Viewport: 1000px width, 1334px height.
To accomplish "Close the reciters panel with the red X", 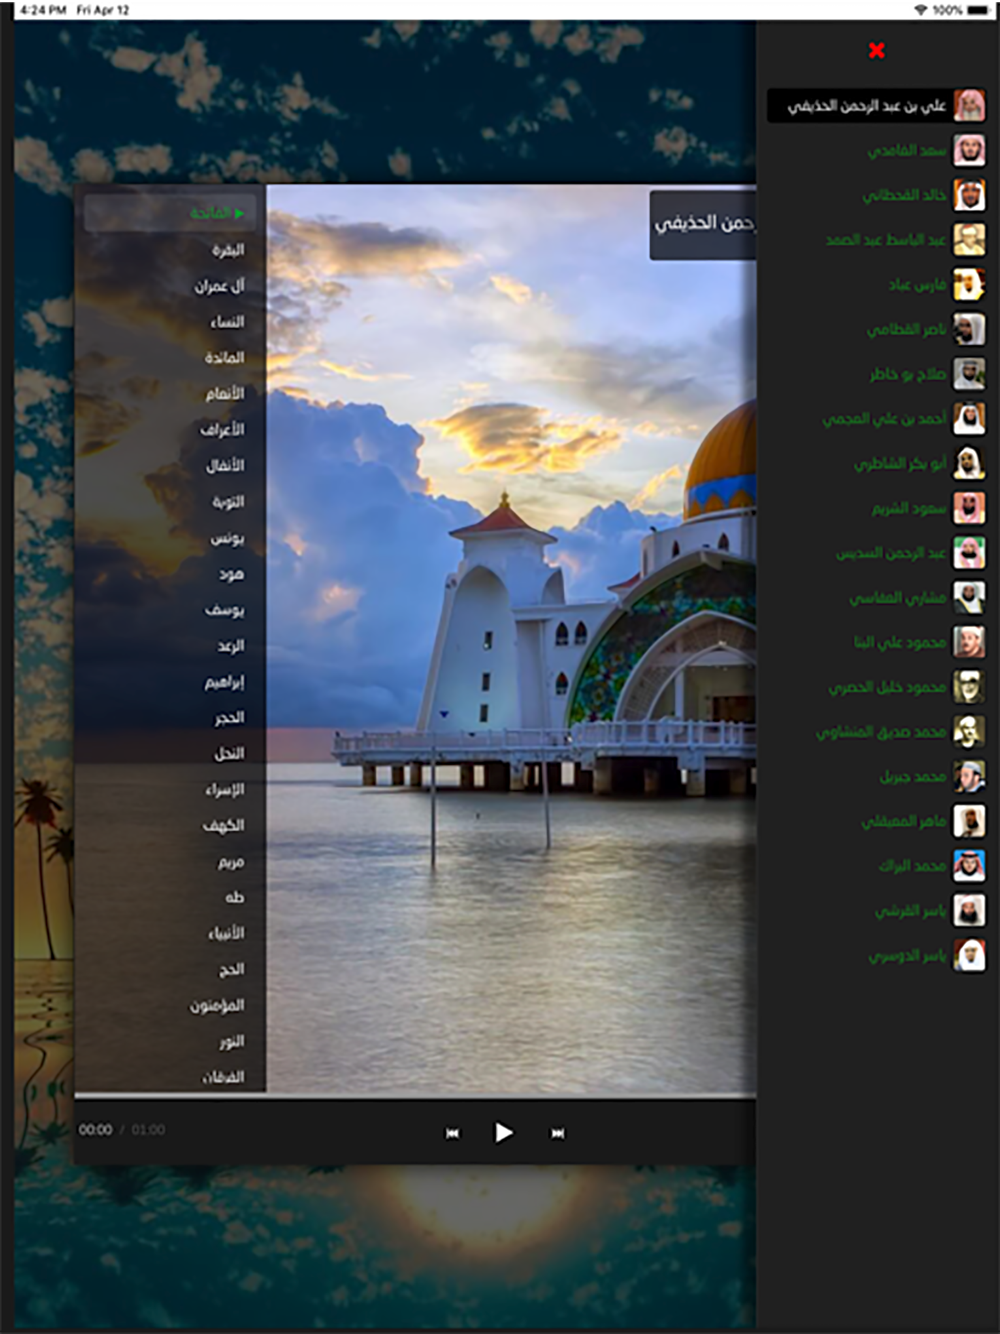I will coord(876,50).
